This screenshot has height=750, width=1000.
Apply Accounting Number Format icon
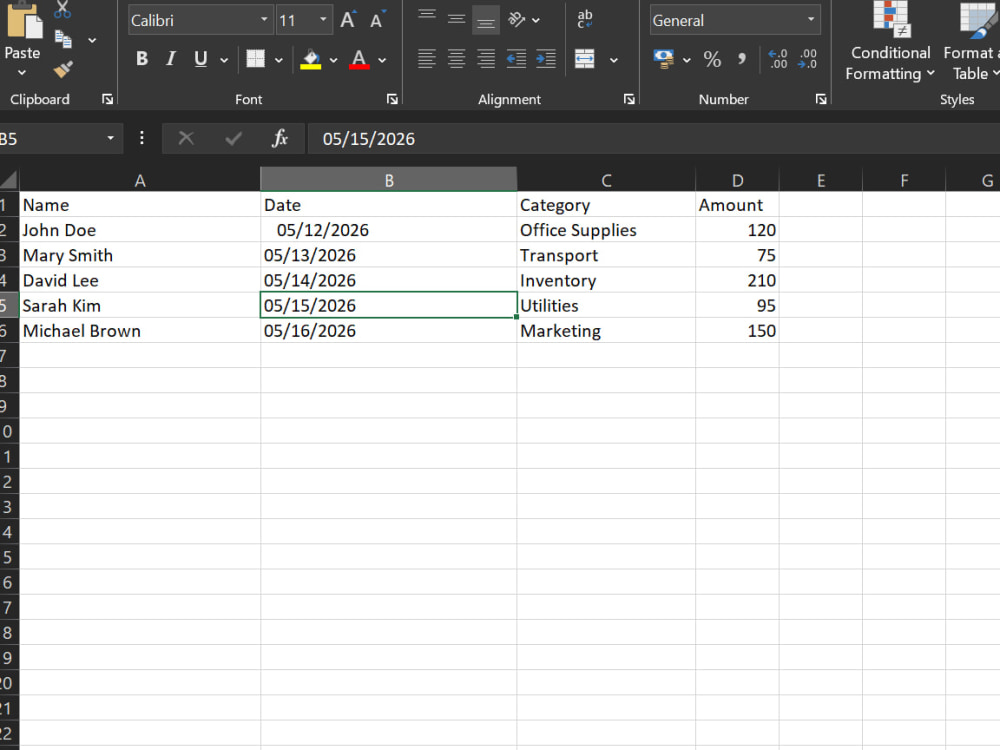click(664, 59)
